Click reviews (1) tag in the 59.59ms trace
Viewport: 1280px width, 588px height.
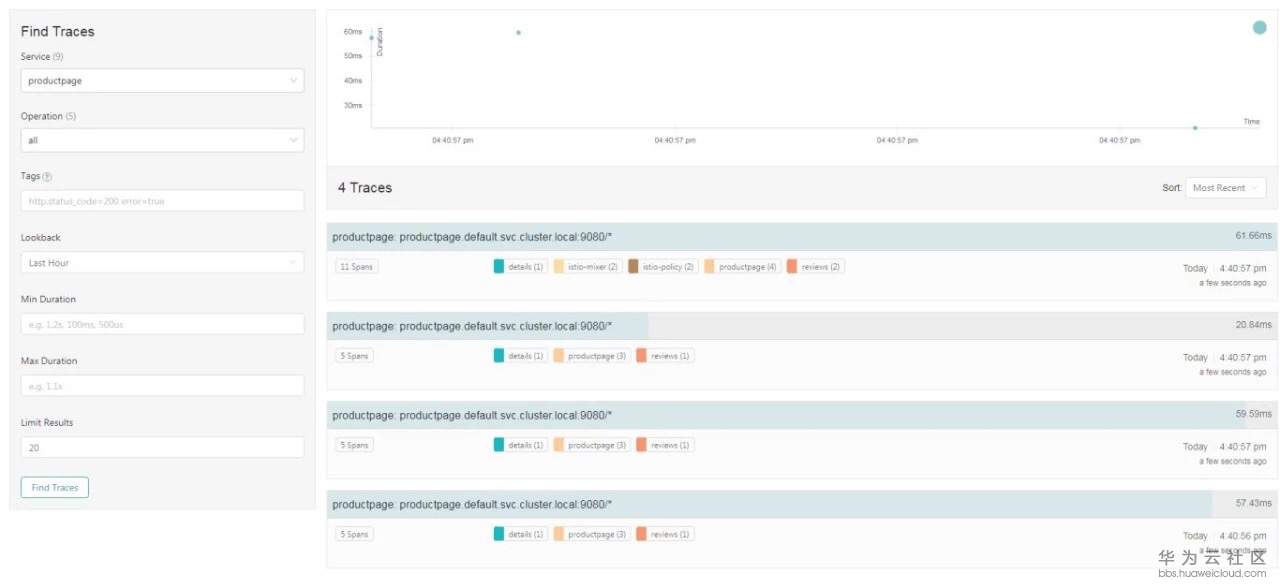665,445
